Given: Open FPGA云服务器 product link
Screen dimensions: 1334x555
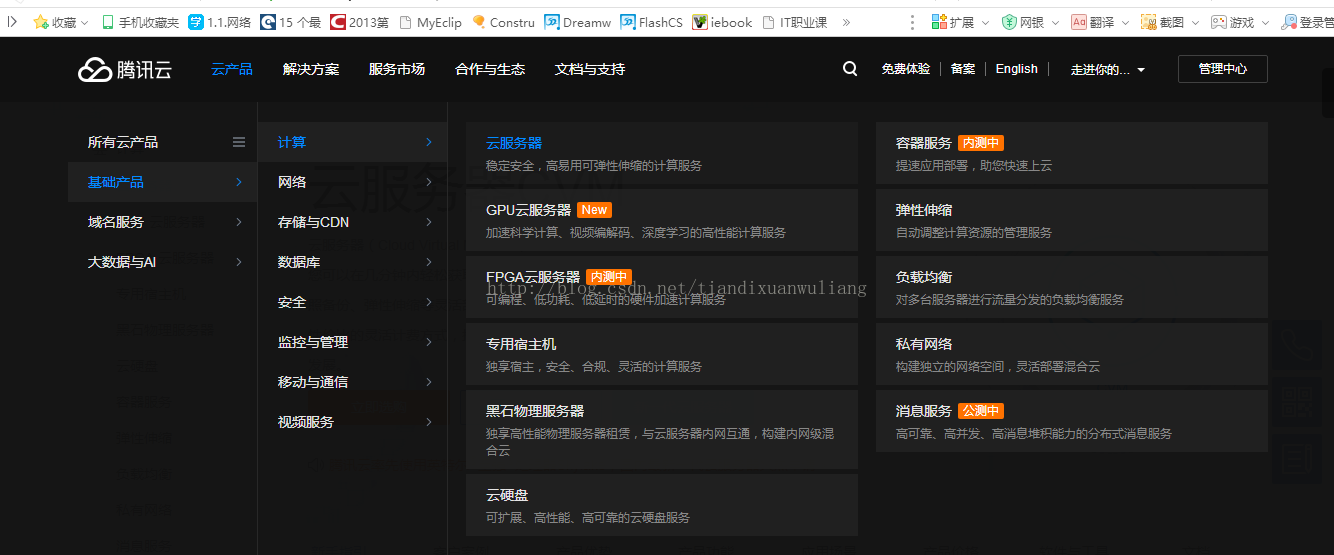Looking at the screenshot, I should coord(662,287).
